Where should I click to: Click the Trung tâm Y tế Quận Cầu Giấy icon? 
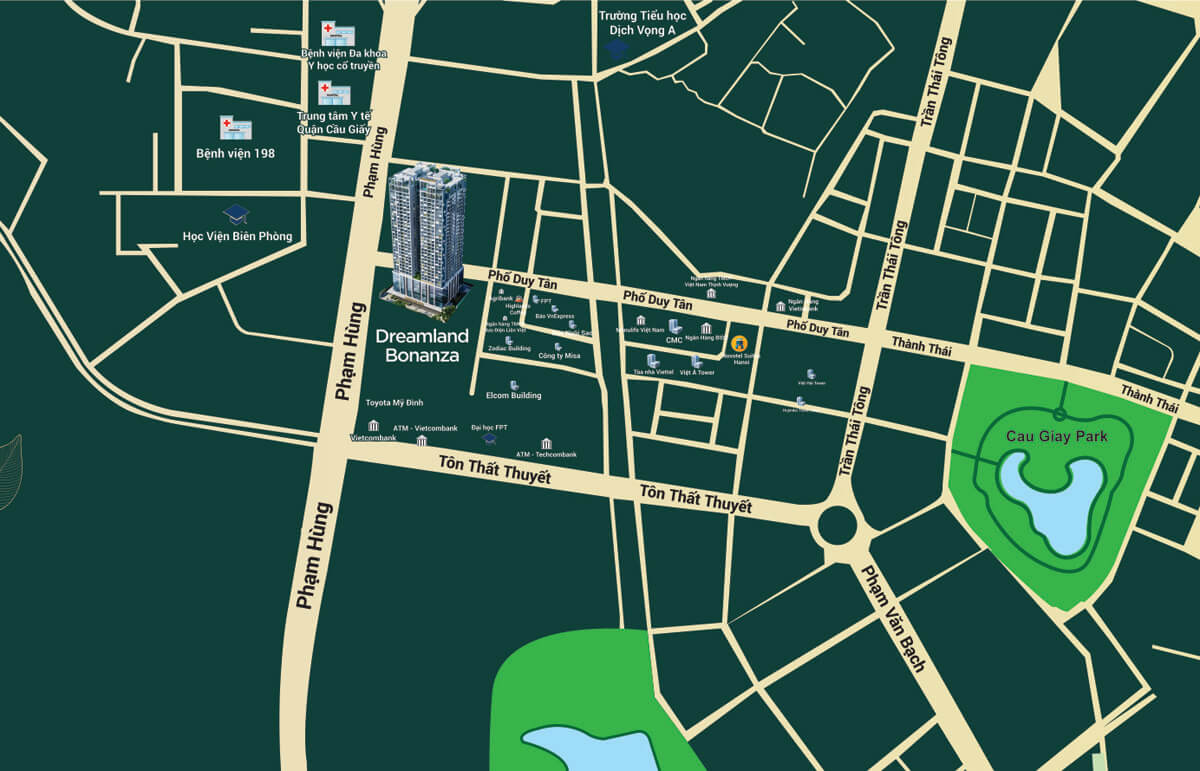click(334, 94)
